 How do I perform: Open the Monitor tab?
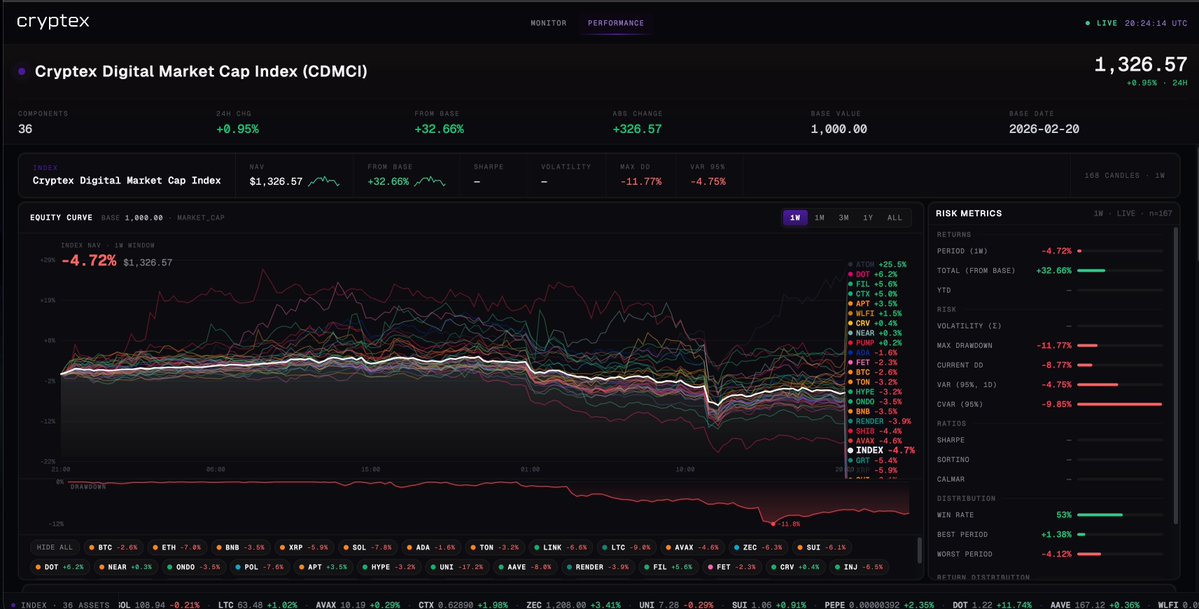point(548,23)
